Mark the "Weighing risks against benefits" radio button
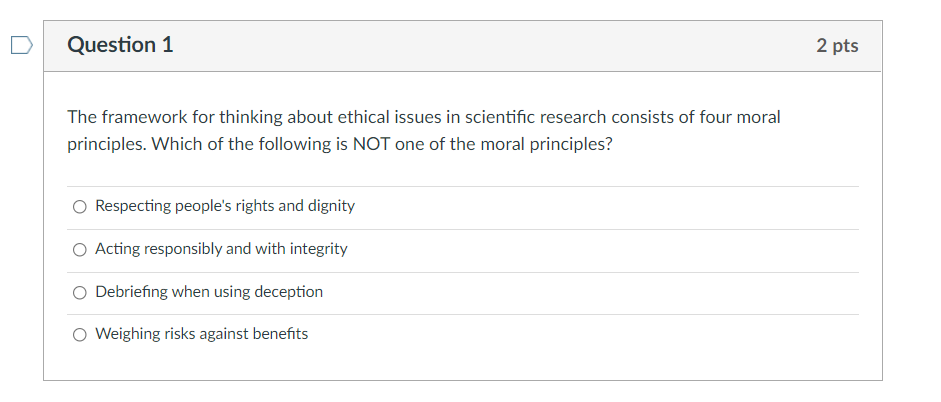 80,335
